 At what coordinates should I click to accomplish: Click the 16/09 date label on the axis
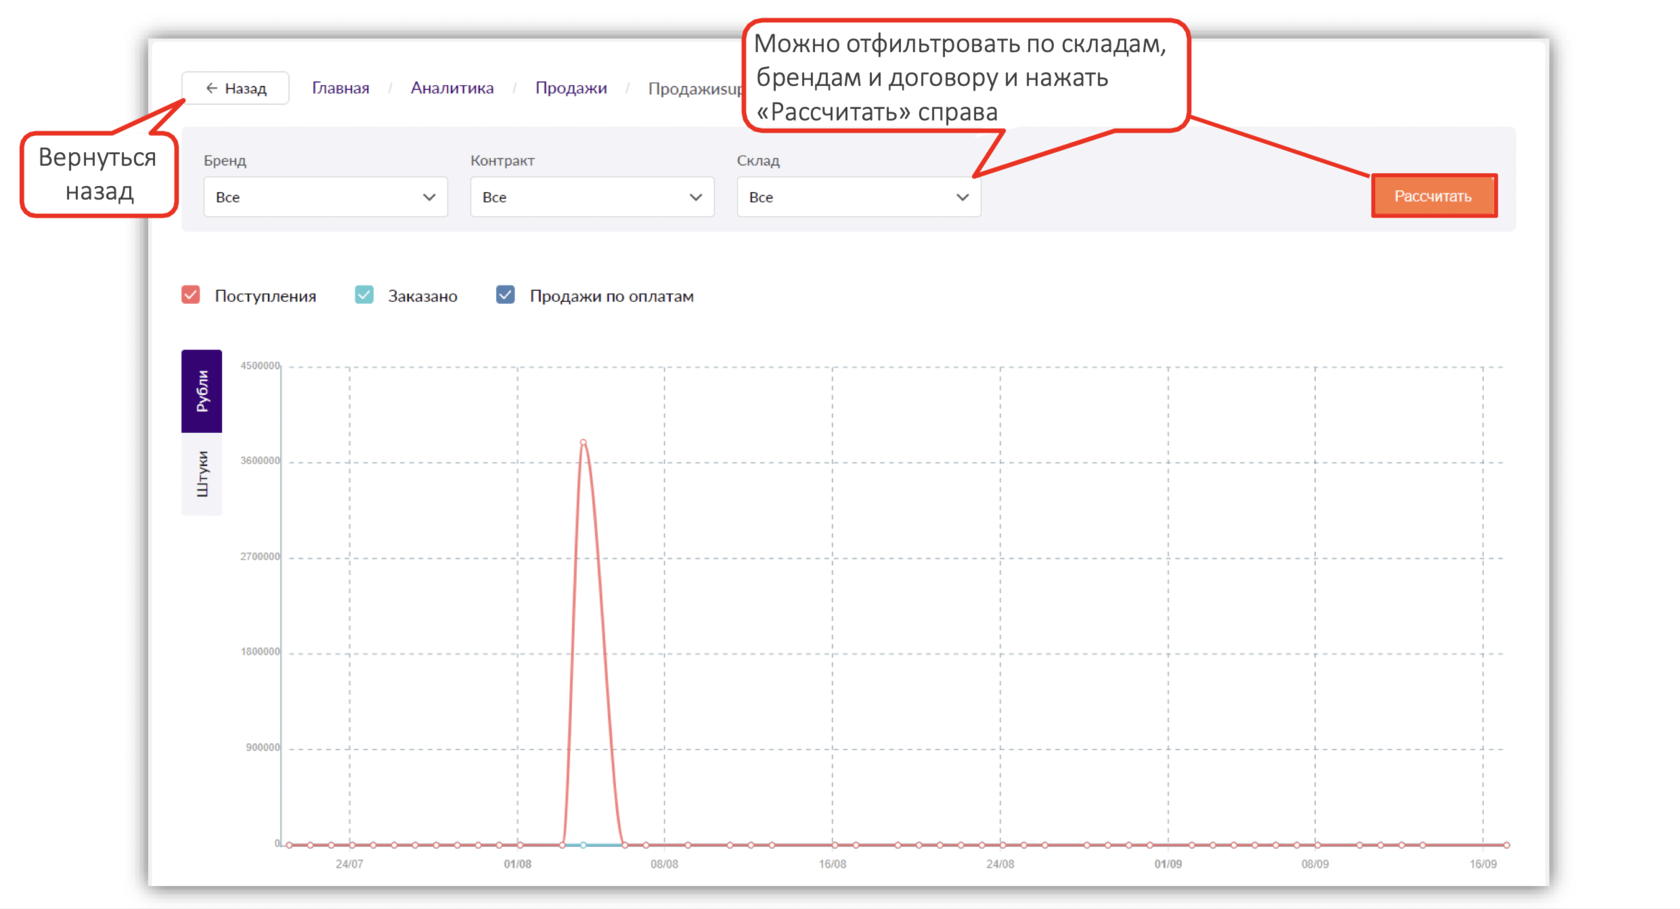(x=1483, y=864)
